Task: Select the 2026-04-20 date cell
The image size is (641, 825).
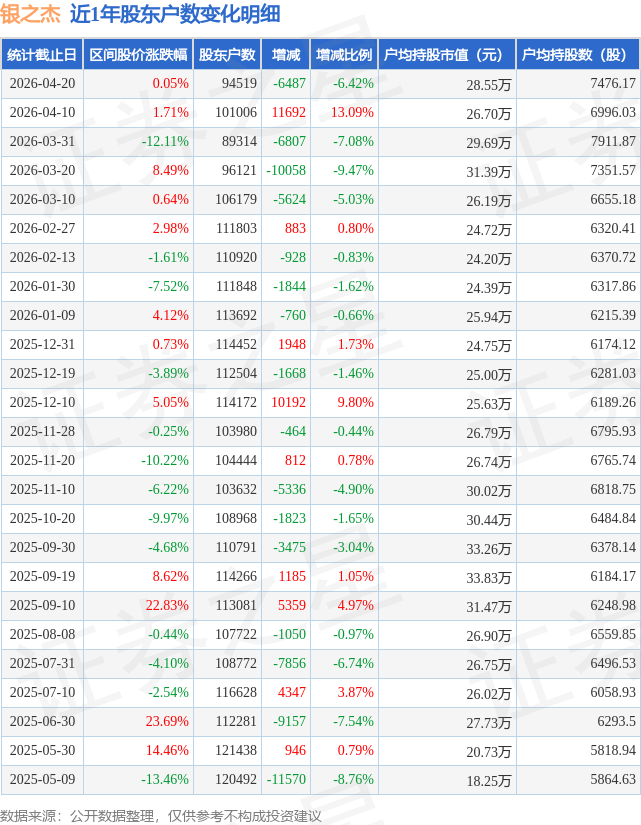Action: (42, 83)
